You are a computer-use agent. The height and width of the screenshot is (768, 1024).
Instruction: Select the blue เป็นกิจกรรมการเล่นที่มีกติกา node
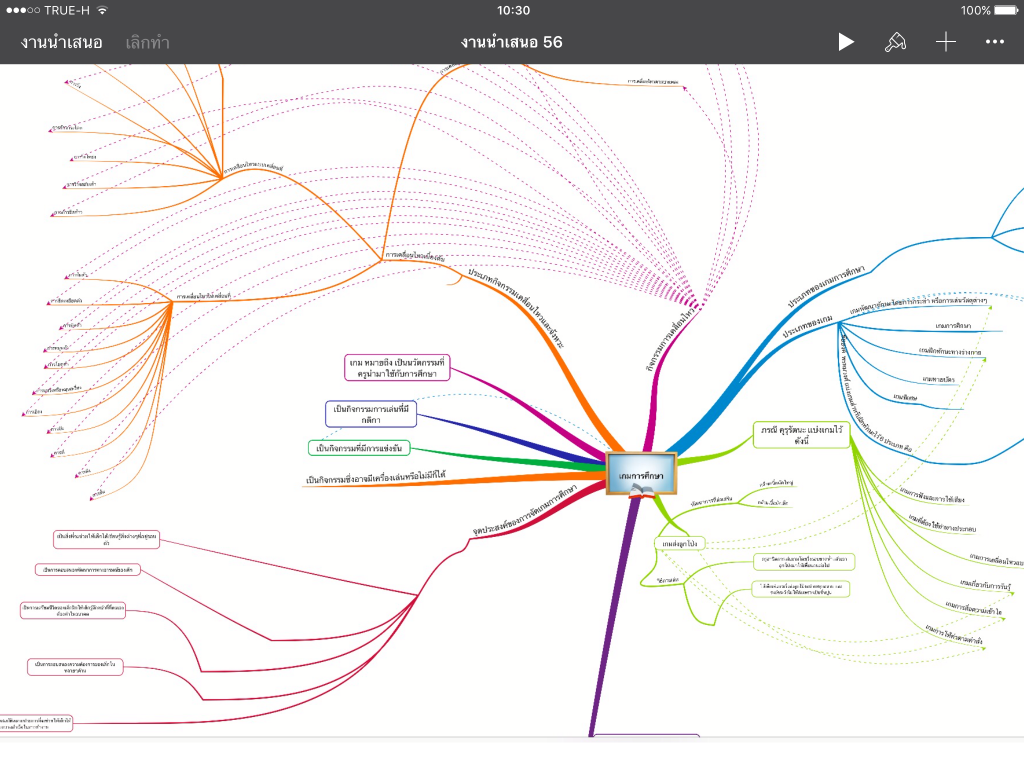(x=371, y=414)
